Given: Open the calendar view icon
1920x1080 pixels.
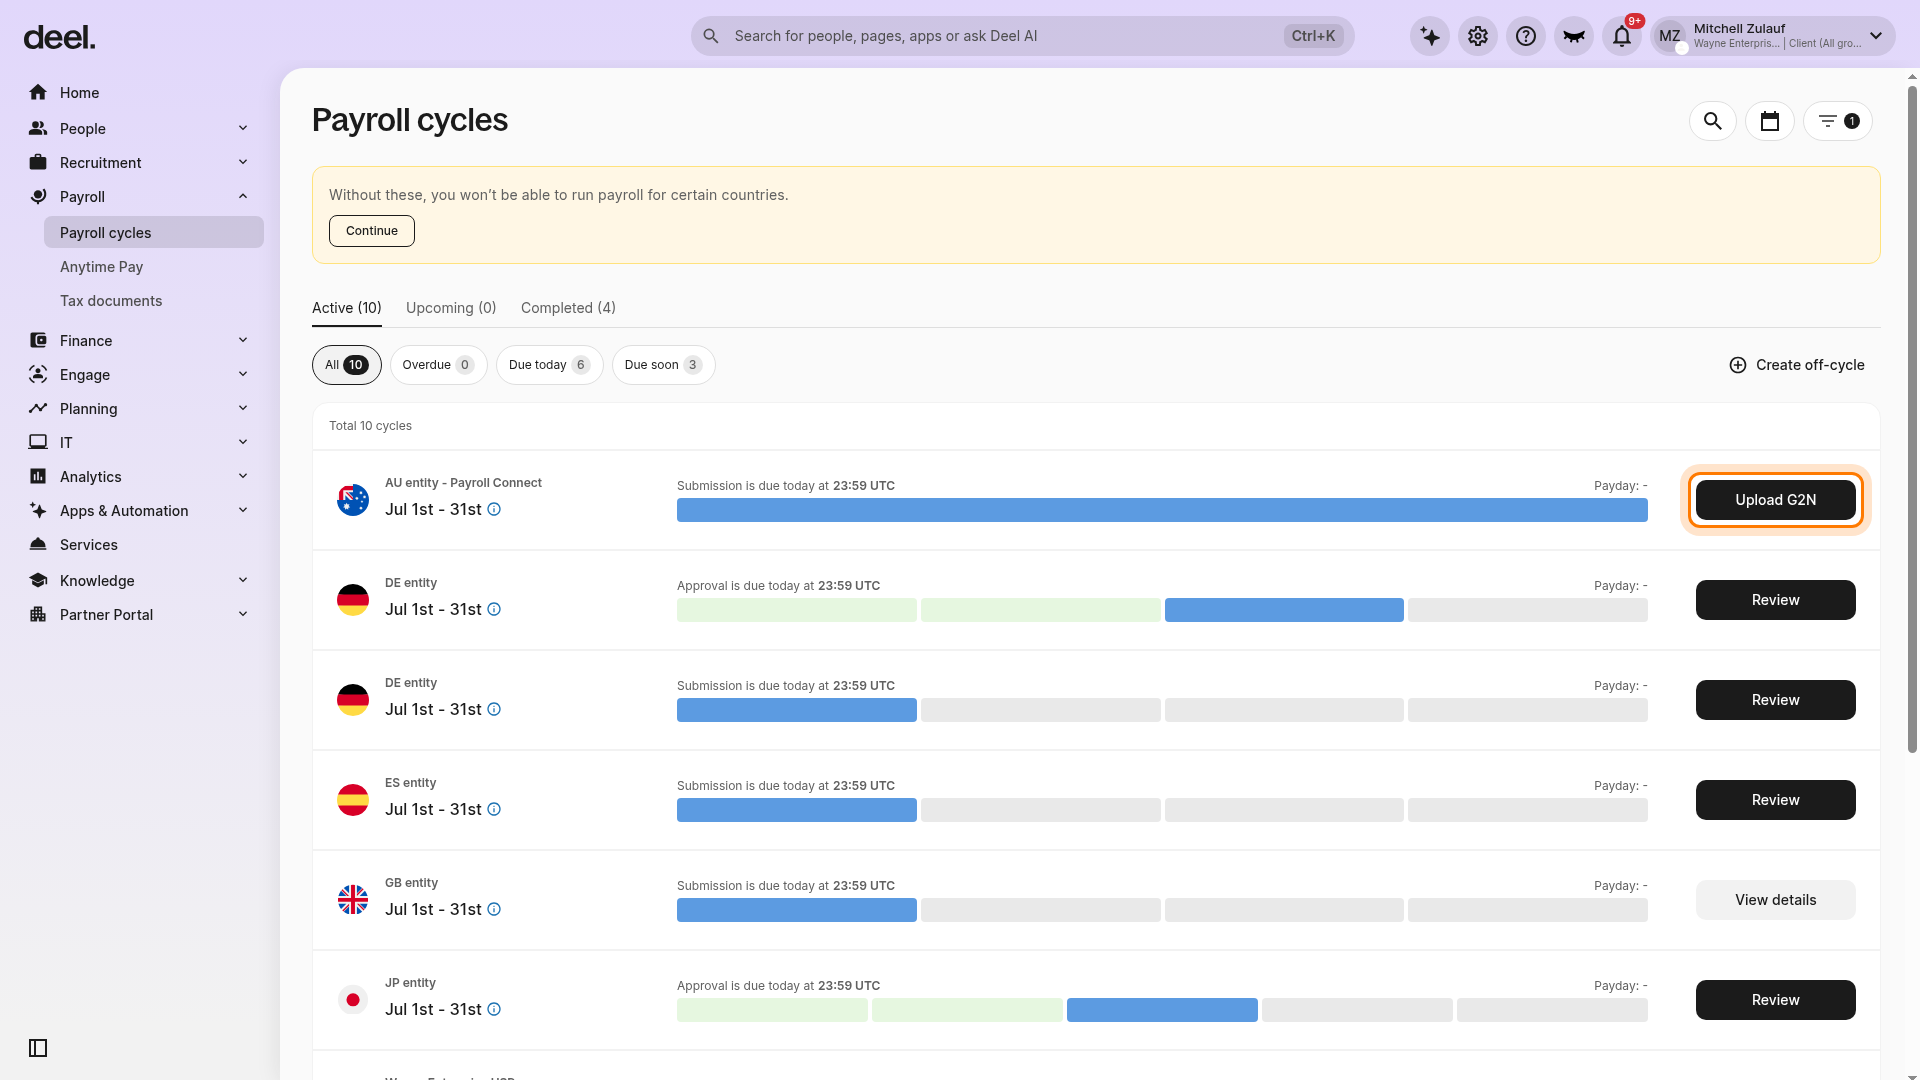Looking at the screenshot, I should [1770, 121].
